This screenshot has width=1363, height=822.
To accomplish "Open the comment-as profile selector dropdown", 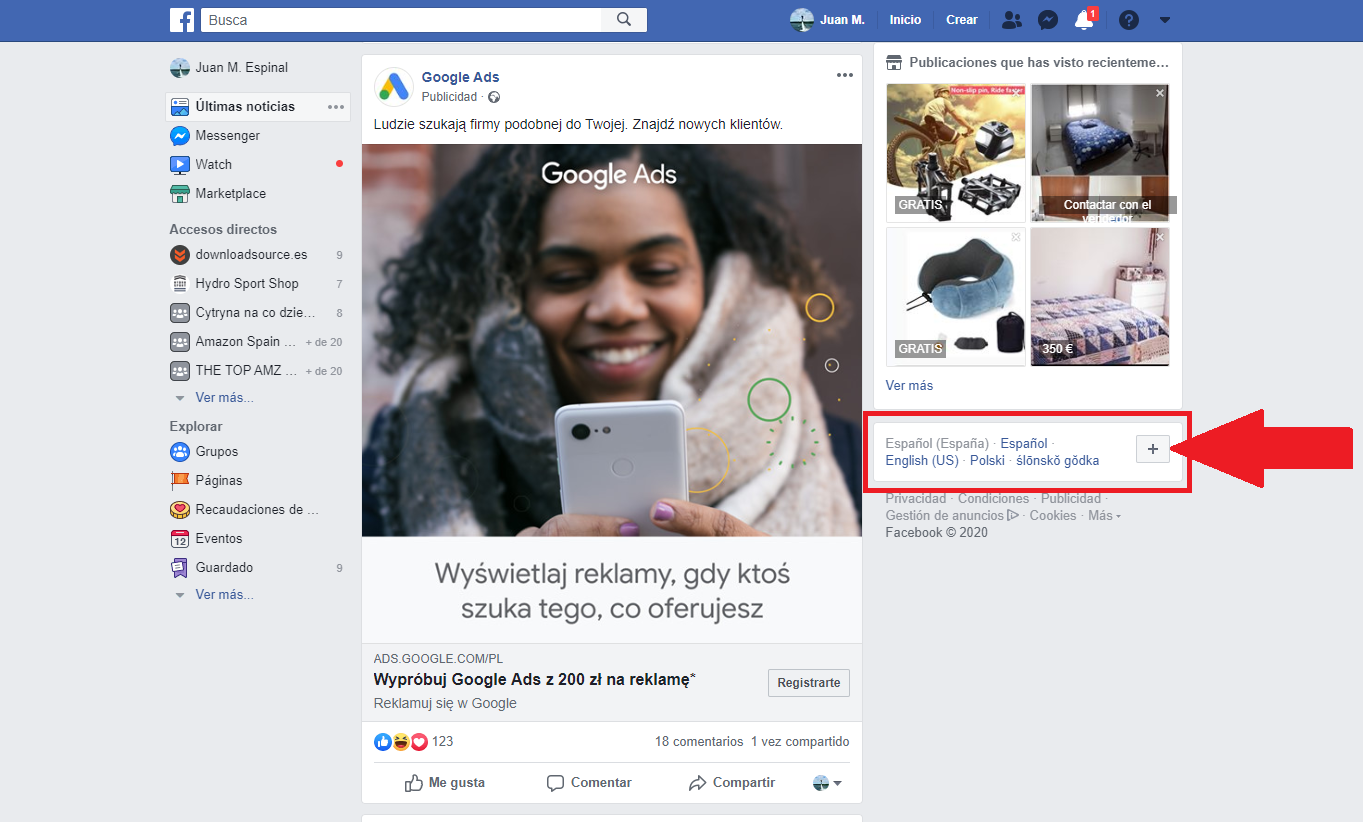I will tap(827, 783).
